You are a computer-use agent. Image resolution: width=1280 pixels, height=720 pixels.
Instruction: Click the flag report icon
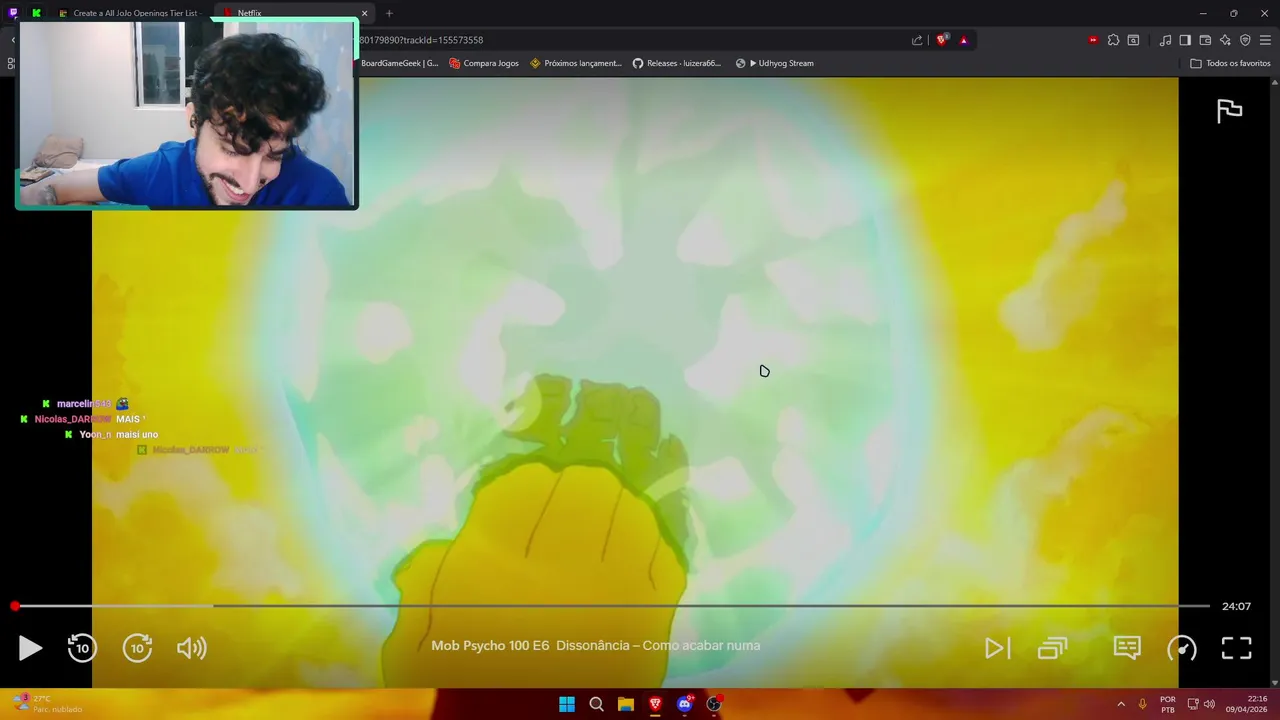tap(1229, 111)
